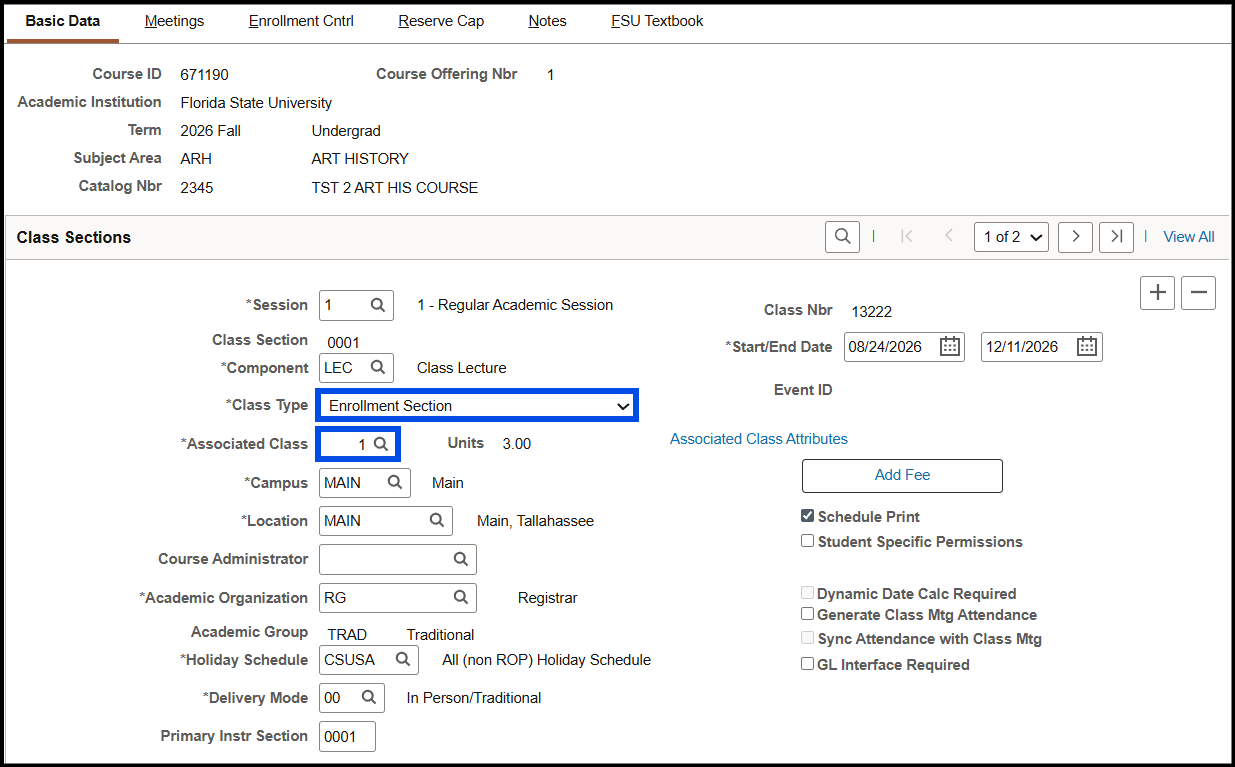The height and width of the screenshot is (767, 1235).
Task: Click into the Primary Instr Section field
Action: click(x=347, y=736)
